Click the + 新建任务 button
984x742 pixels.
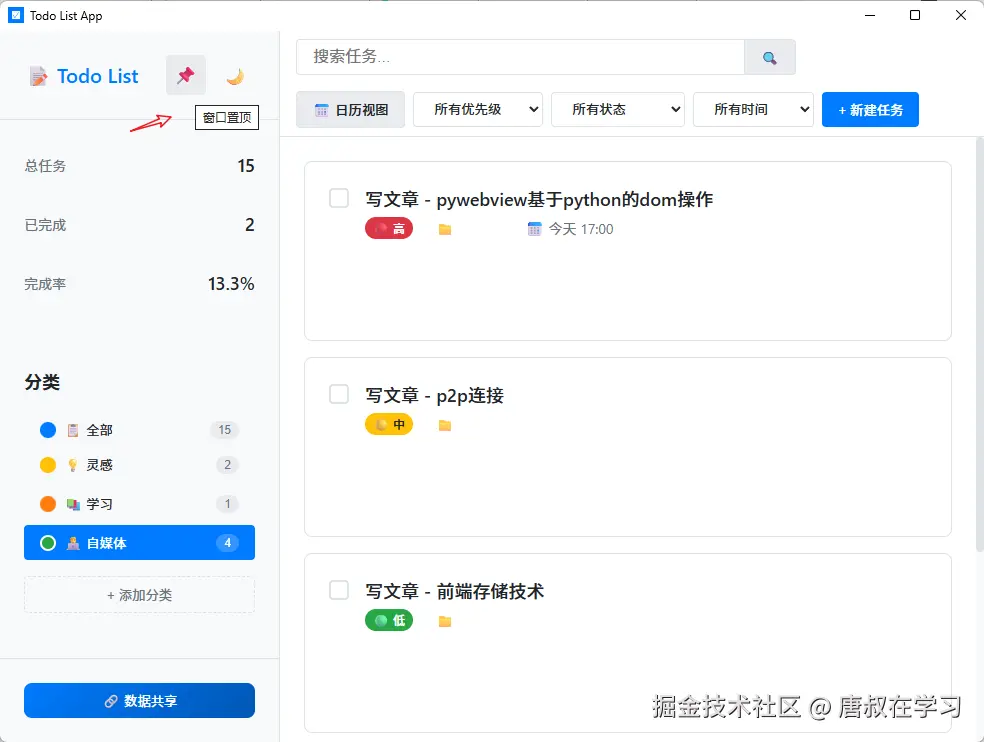870,110
